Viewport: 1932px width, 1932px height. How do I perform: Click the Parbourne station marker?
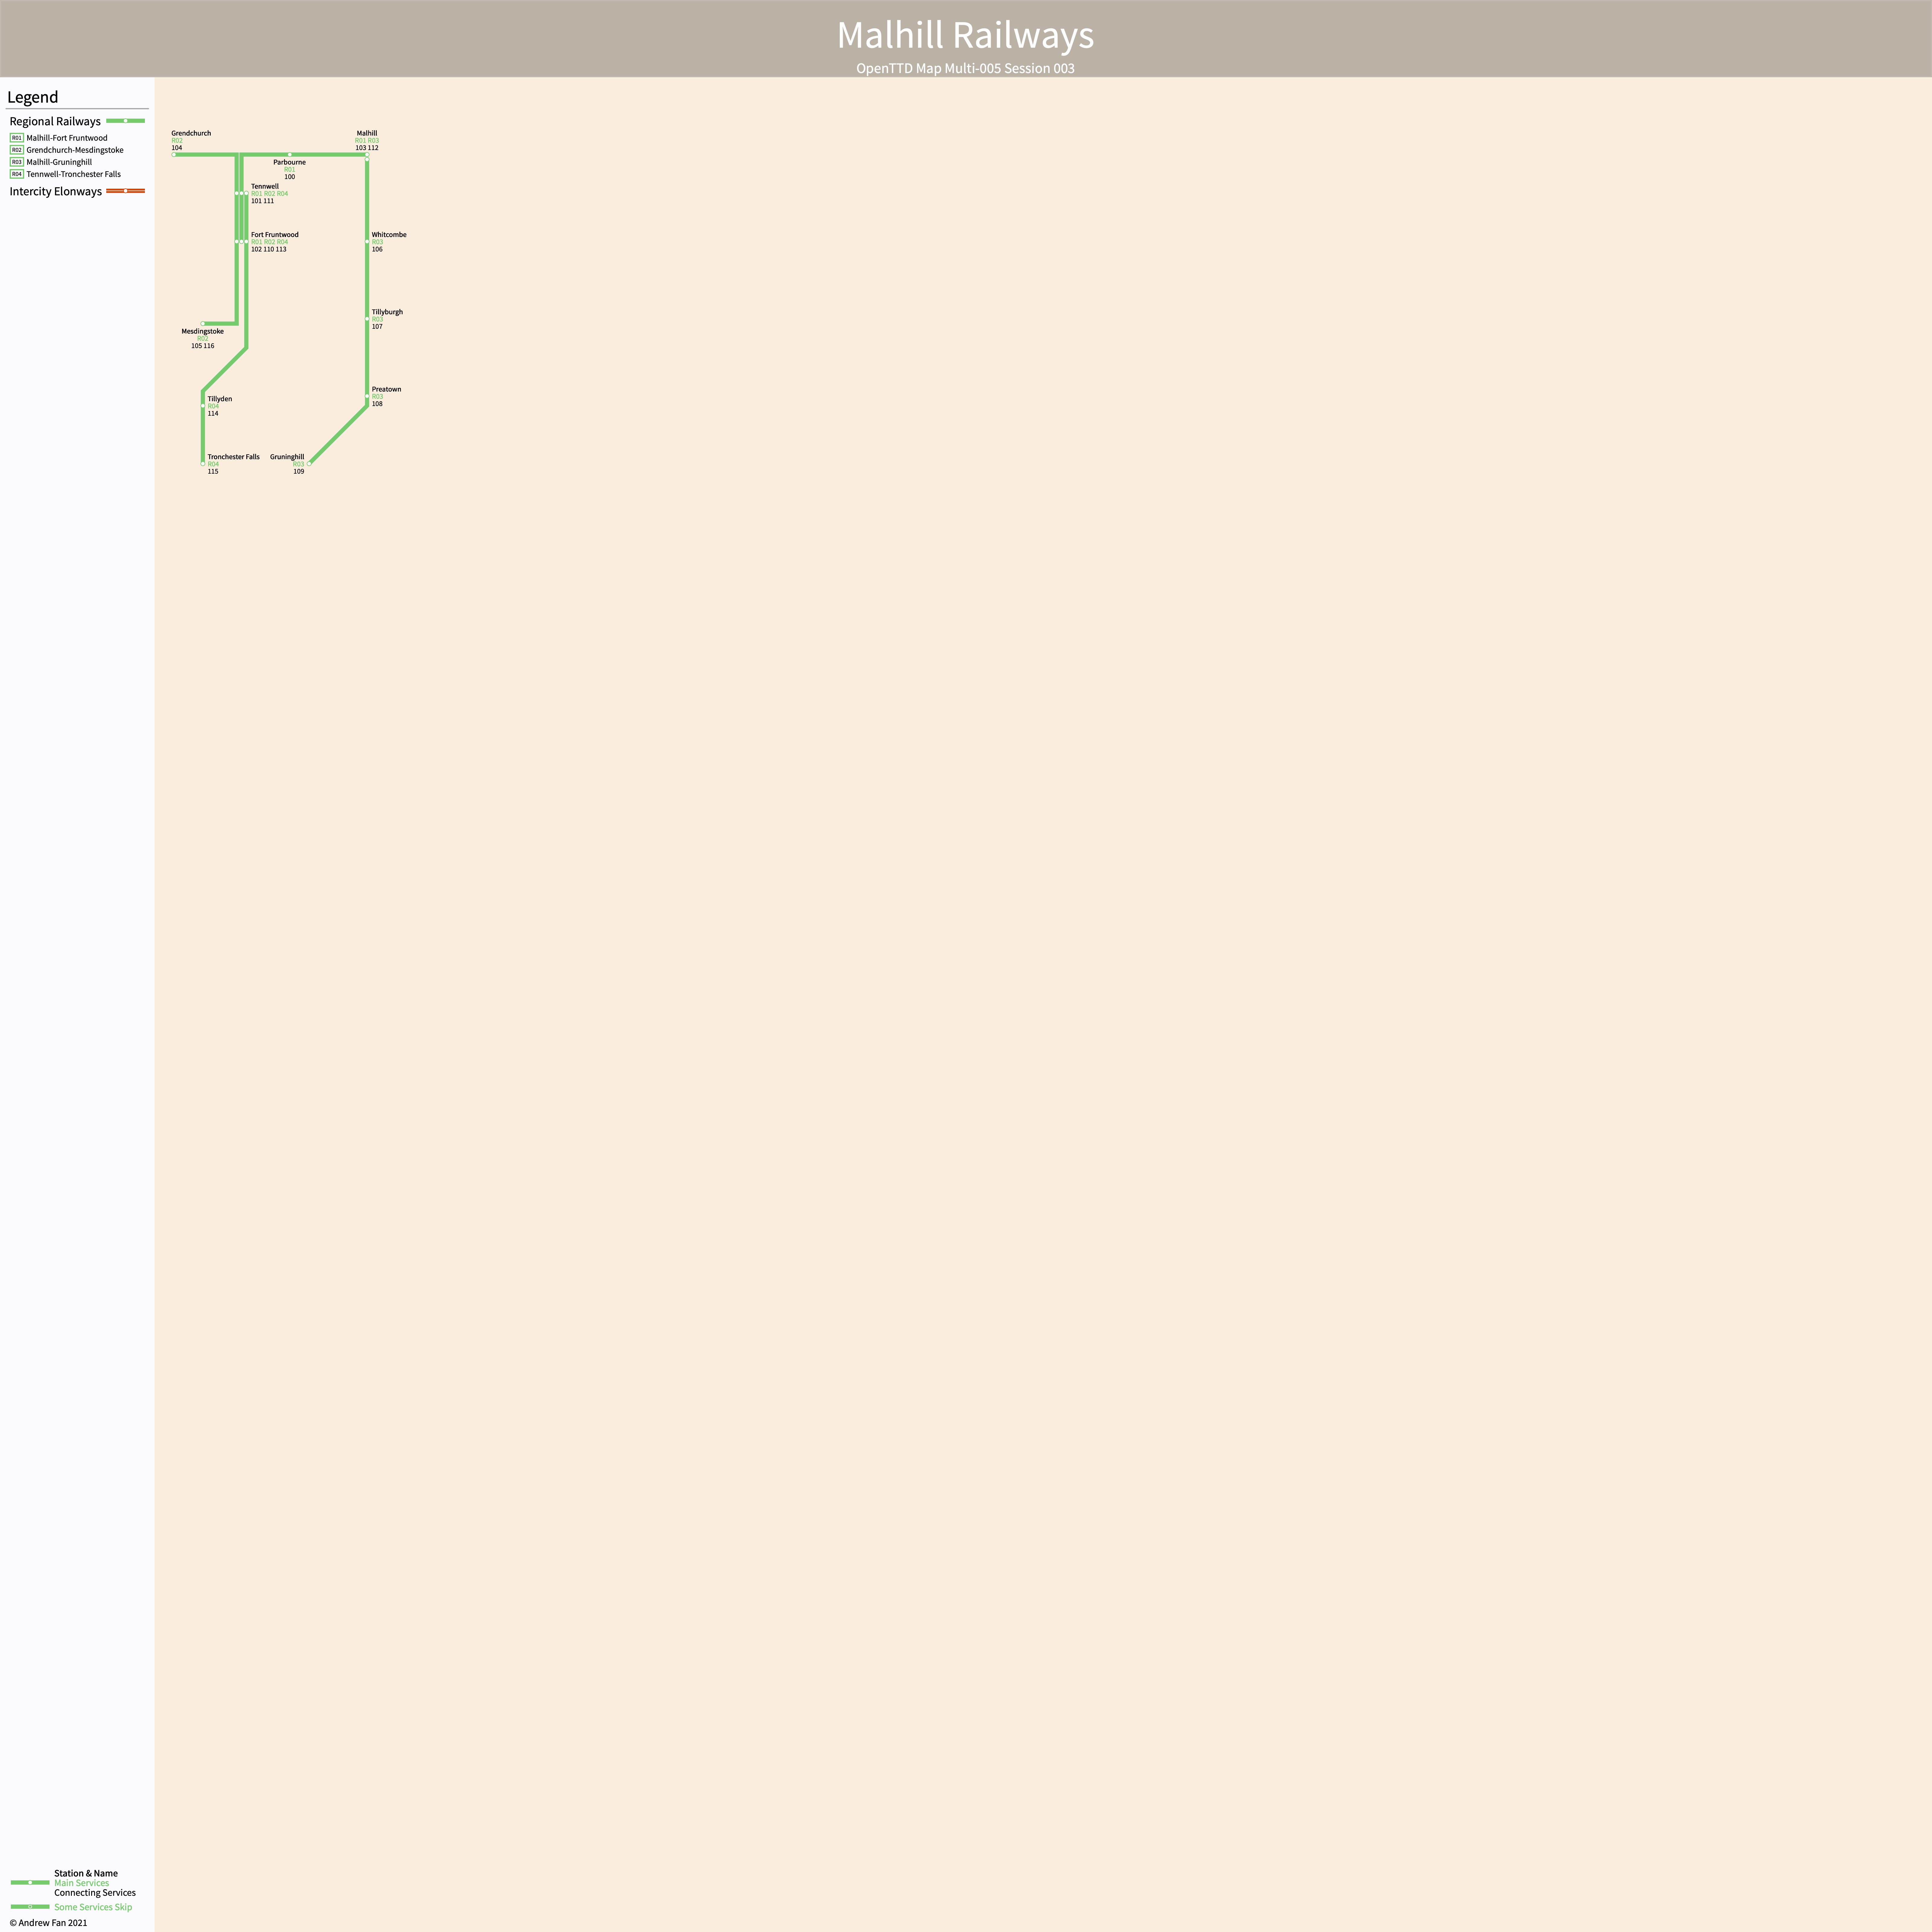coord(290,155)
